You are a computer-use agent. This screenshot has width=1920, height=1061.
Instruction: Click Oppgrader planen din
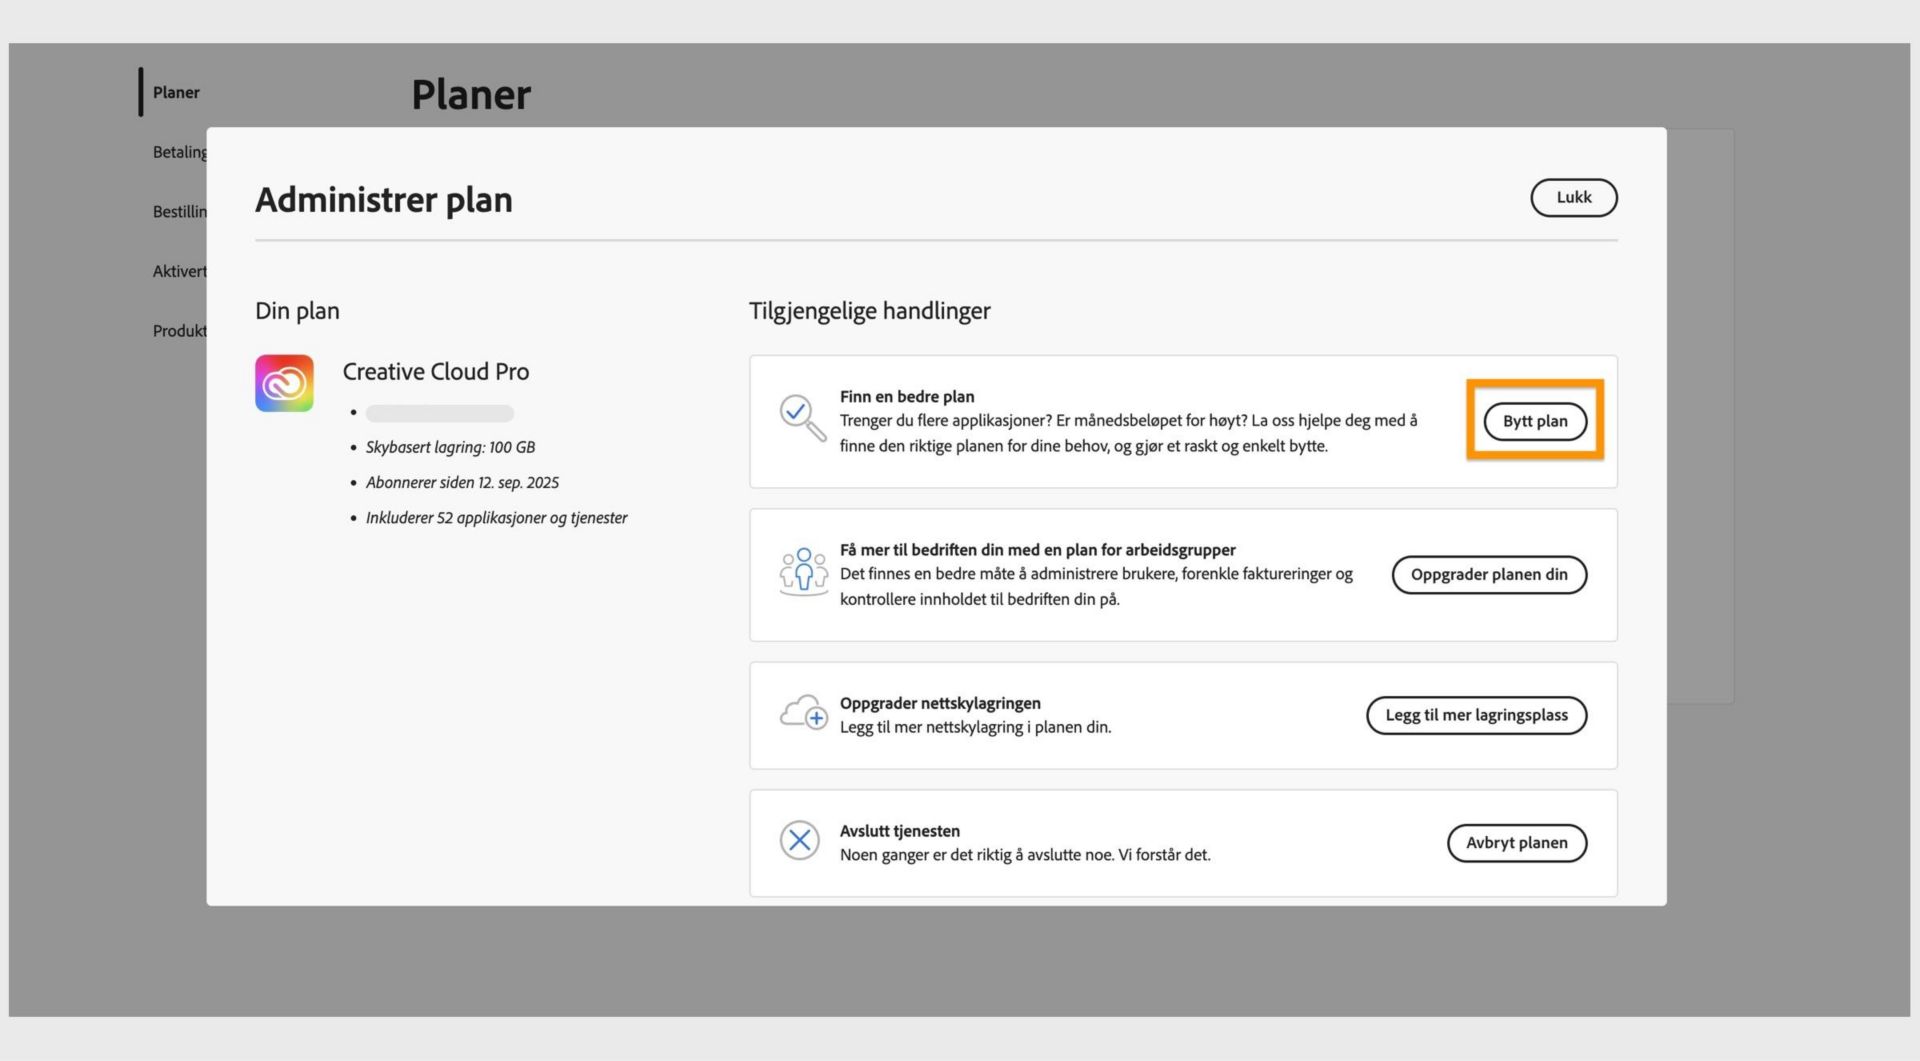click(1489, 574)
